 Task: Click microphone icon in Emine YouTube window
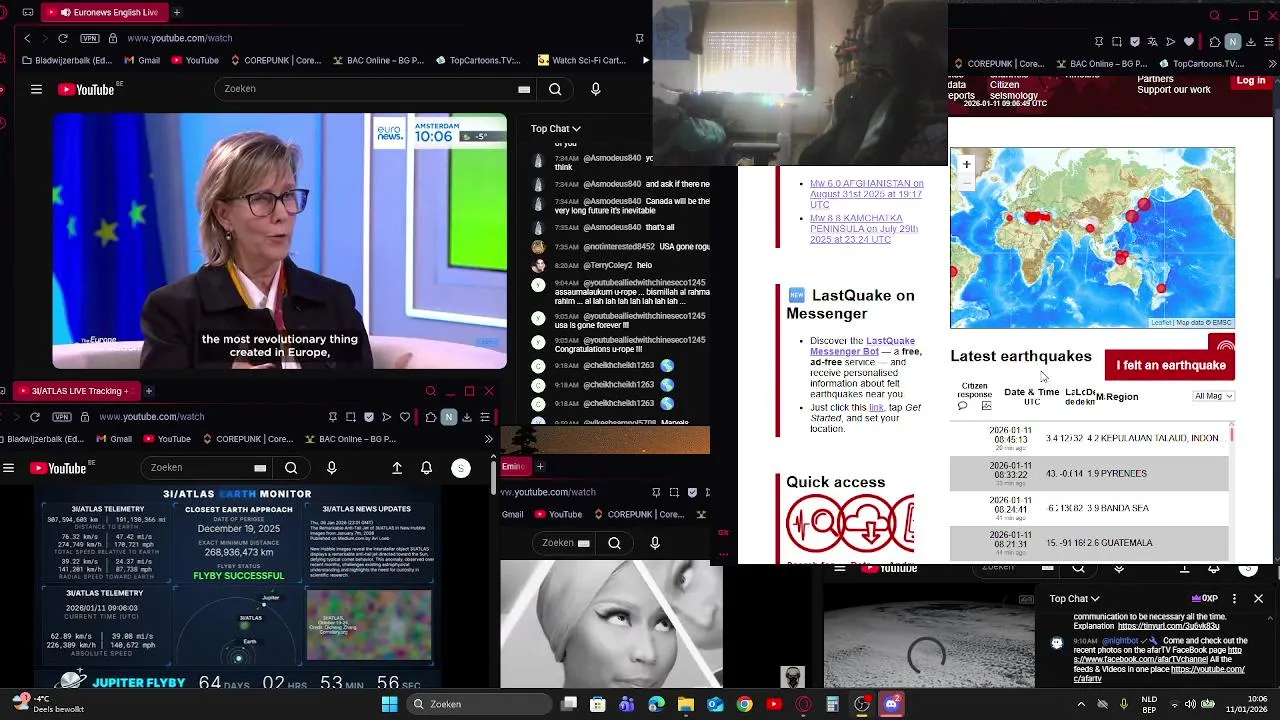655,543
